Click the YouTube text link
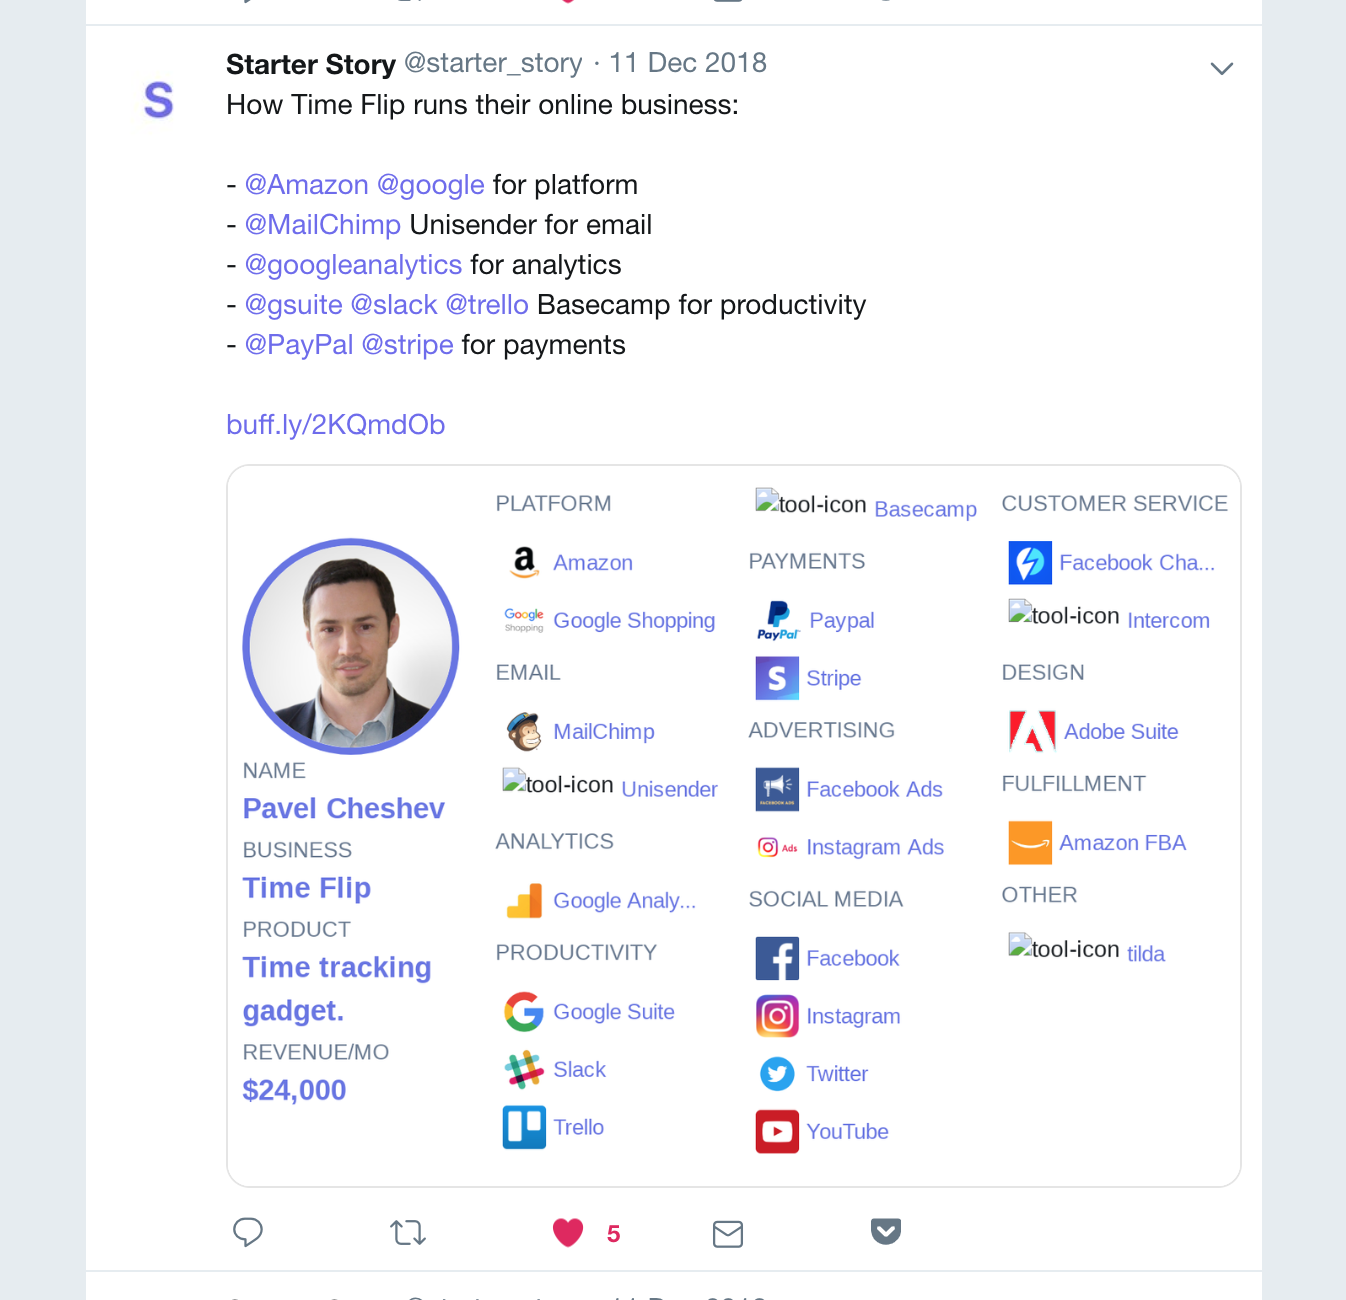The height and width of the screenshot is (1300, 1346). click(847, 1131)
